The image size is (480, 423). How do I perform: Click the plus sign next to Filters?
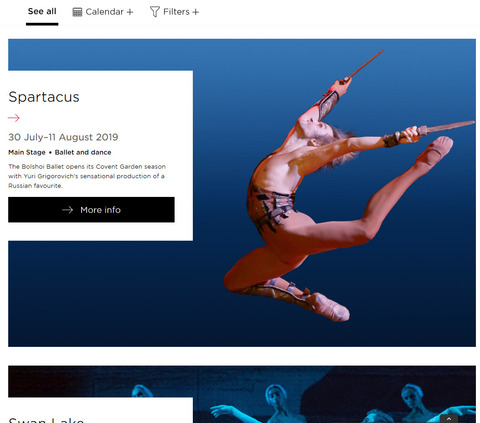pos(196,12)
